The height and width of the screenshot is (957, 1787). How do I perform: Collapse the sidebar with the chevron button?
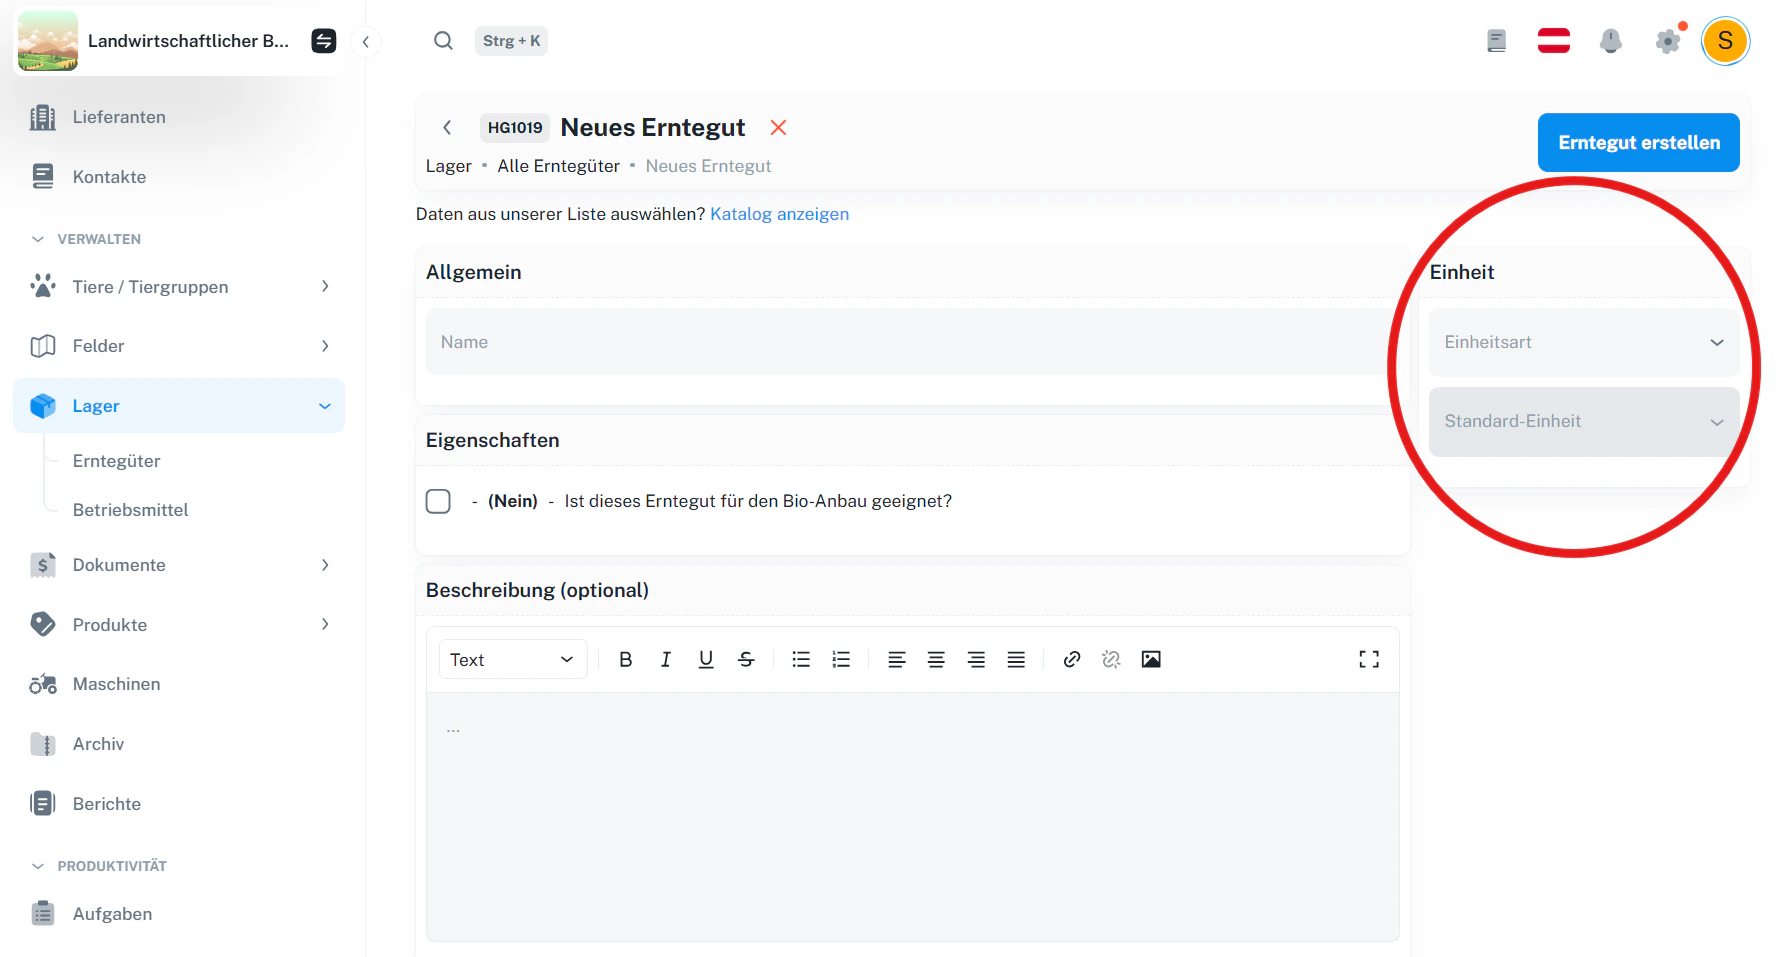366,42
